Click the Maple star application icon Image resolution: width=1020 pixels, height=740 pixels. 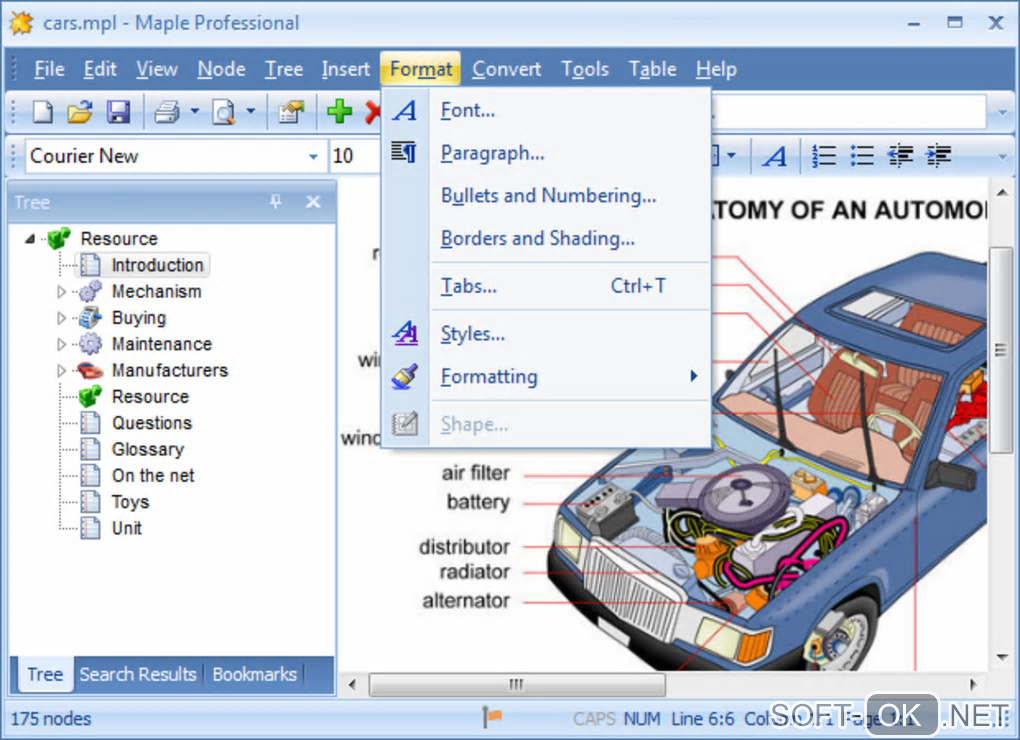tap(21, 23)
